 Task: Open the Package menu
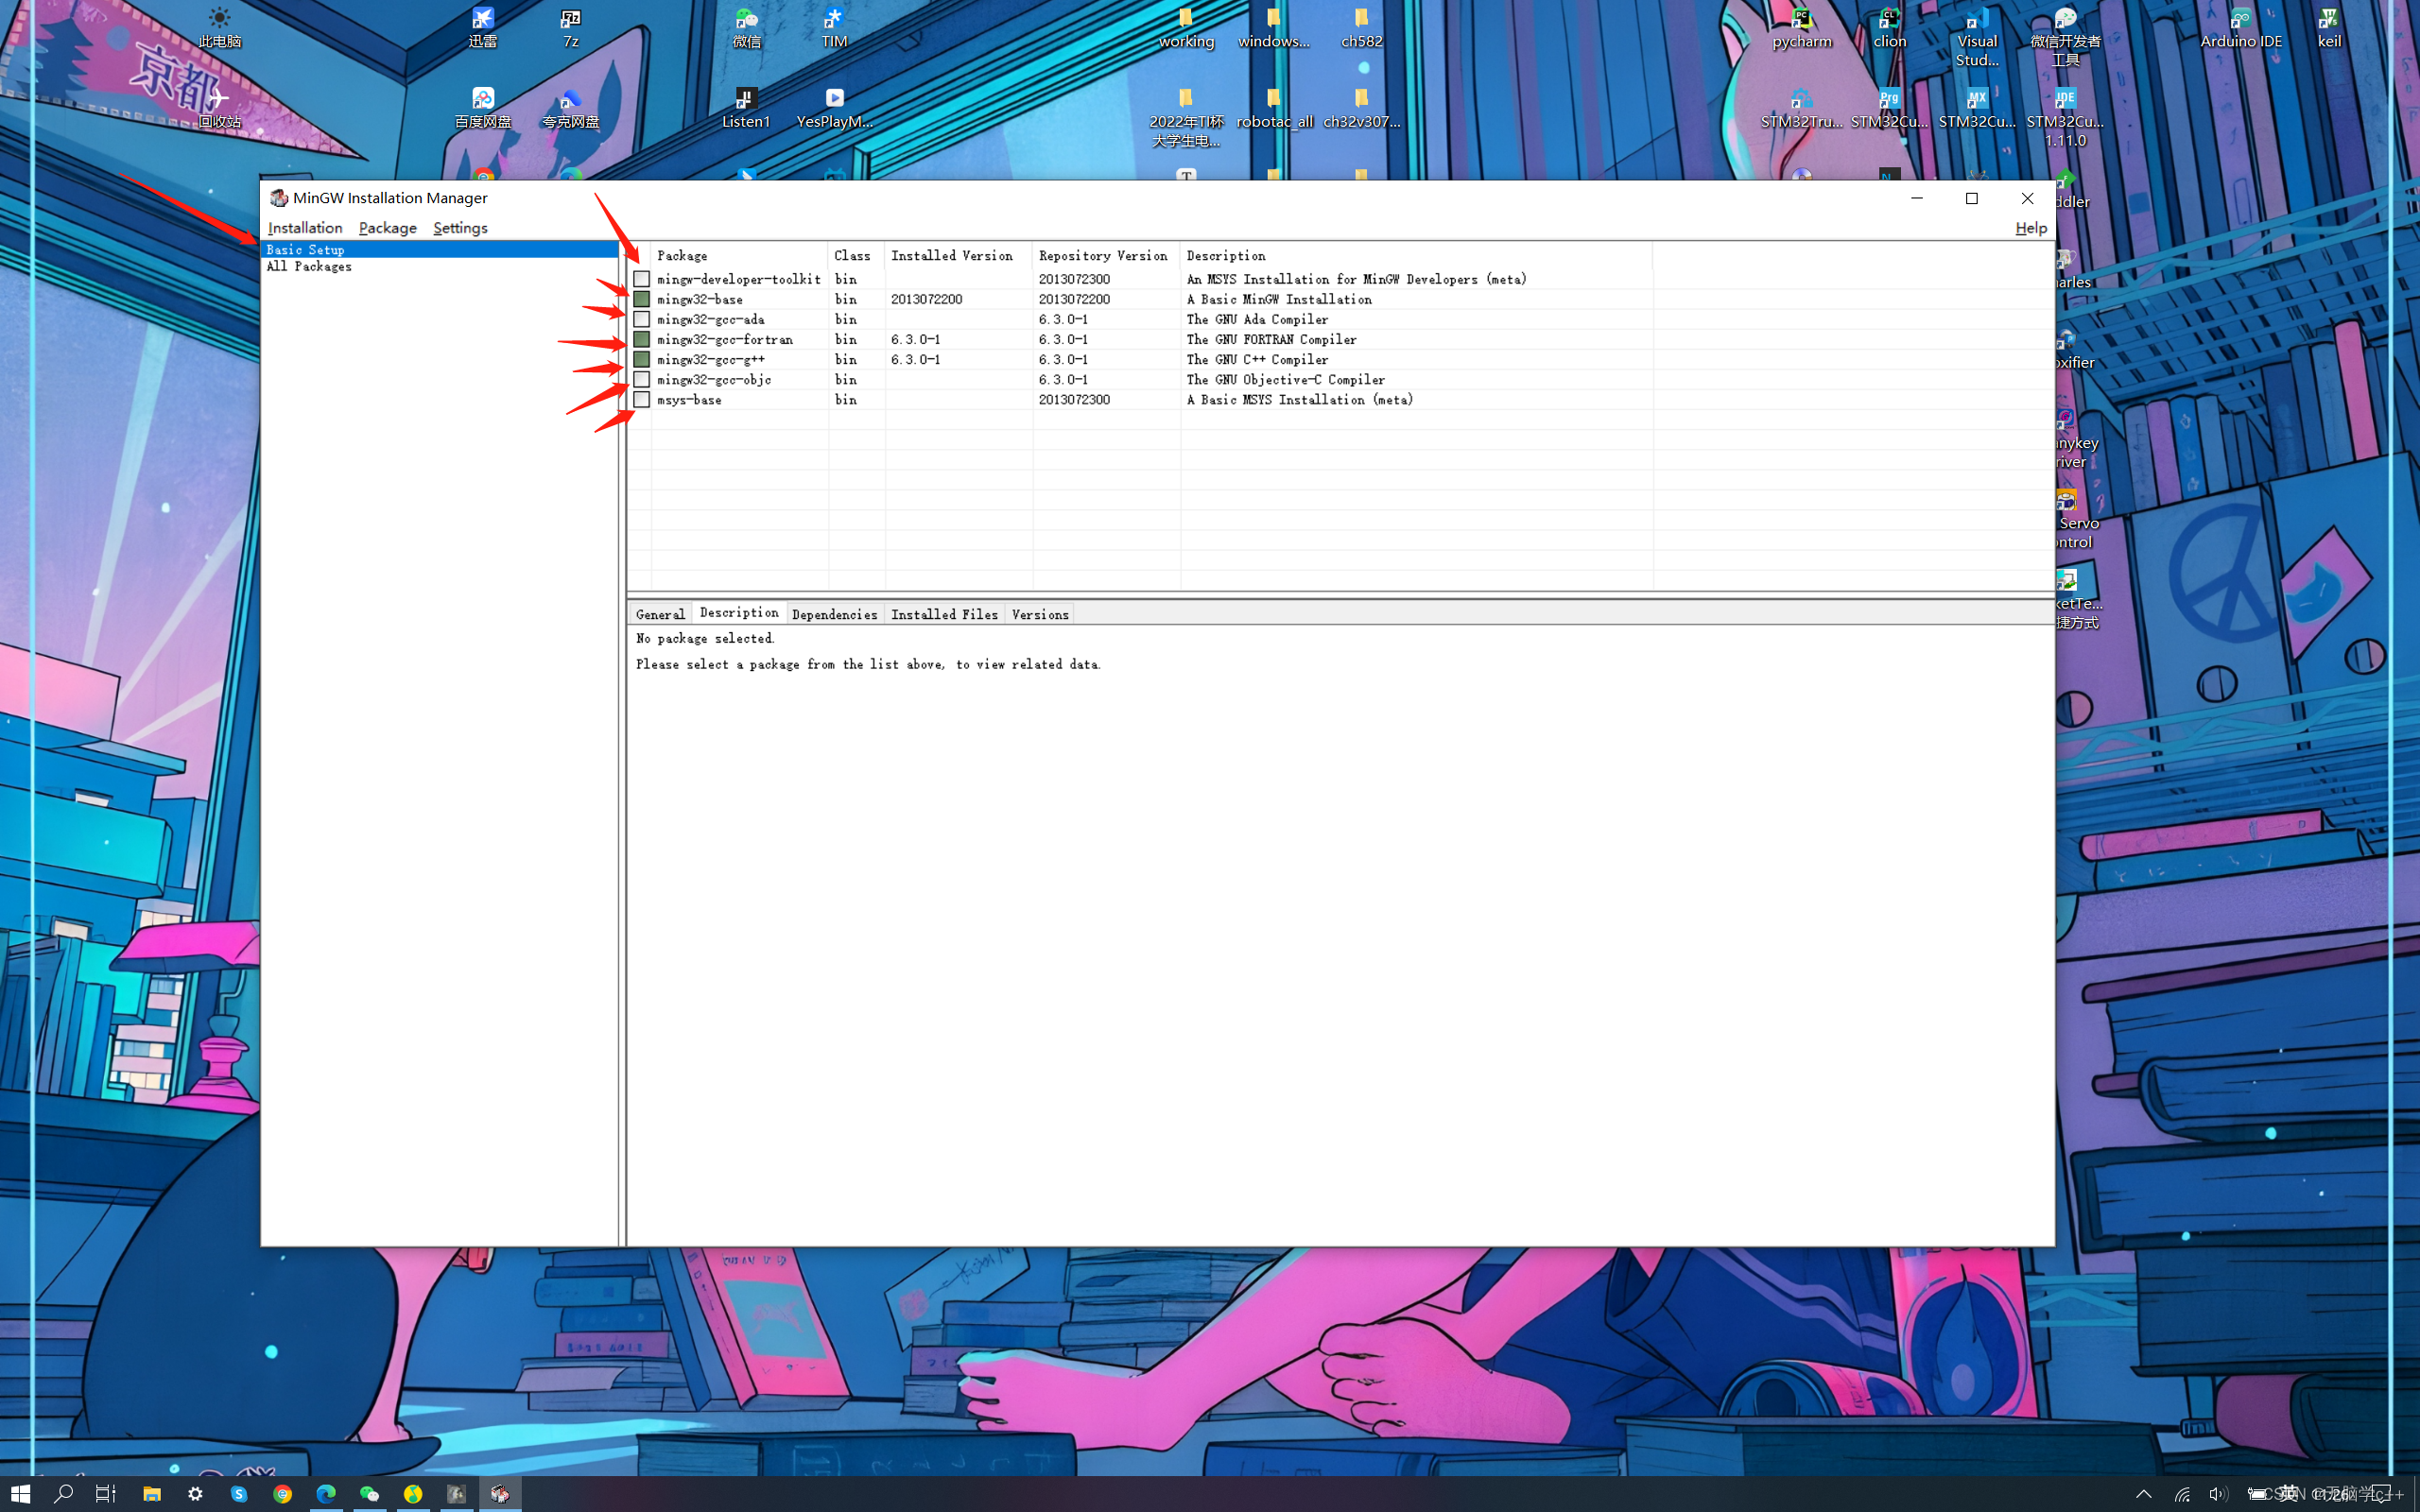pyautogui.click(x=388, y=228)
